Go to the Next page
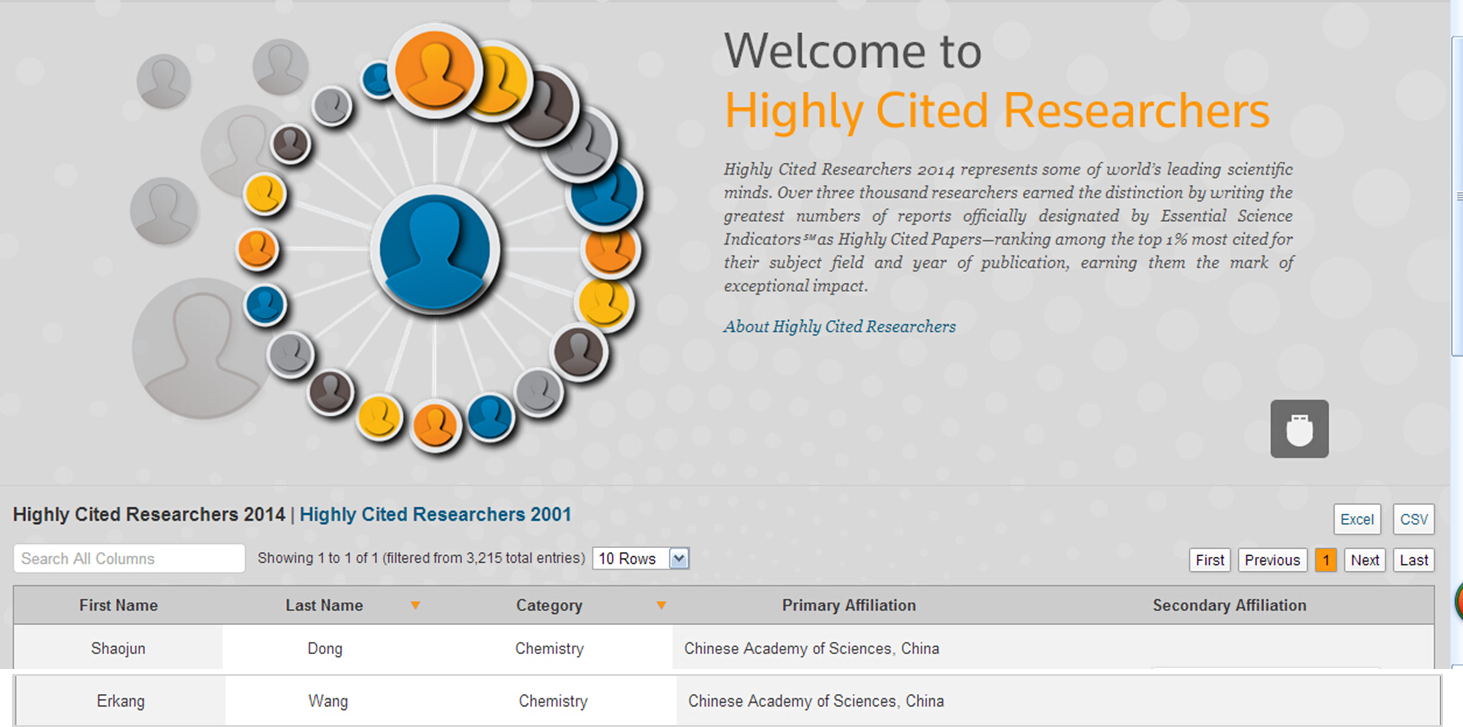This screenshot has width=1463, height=727. (x=1364, y=560)
